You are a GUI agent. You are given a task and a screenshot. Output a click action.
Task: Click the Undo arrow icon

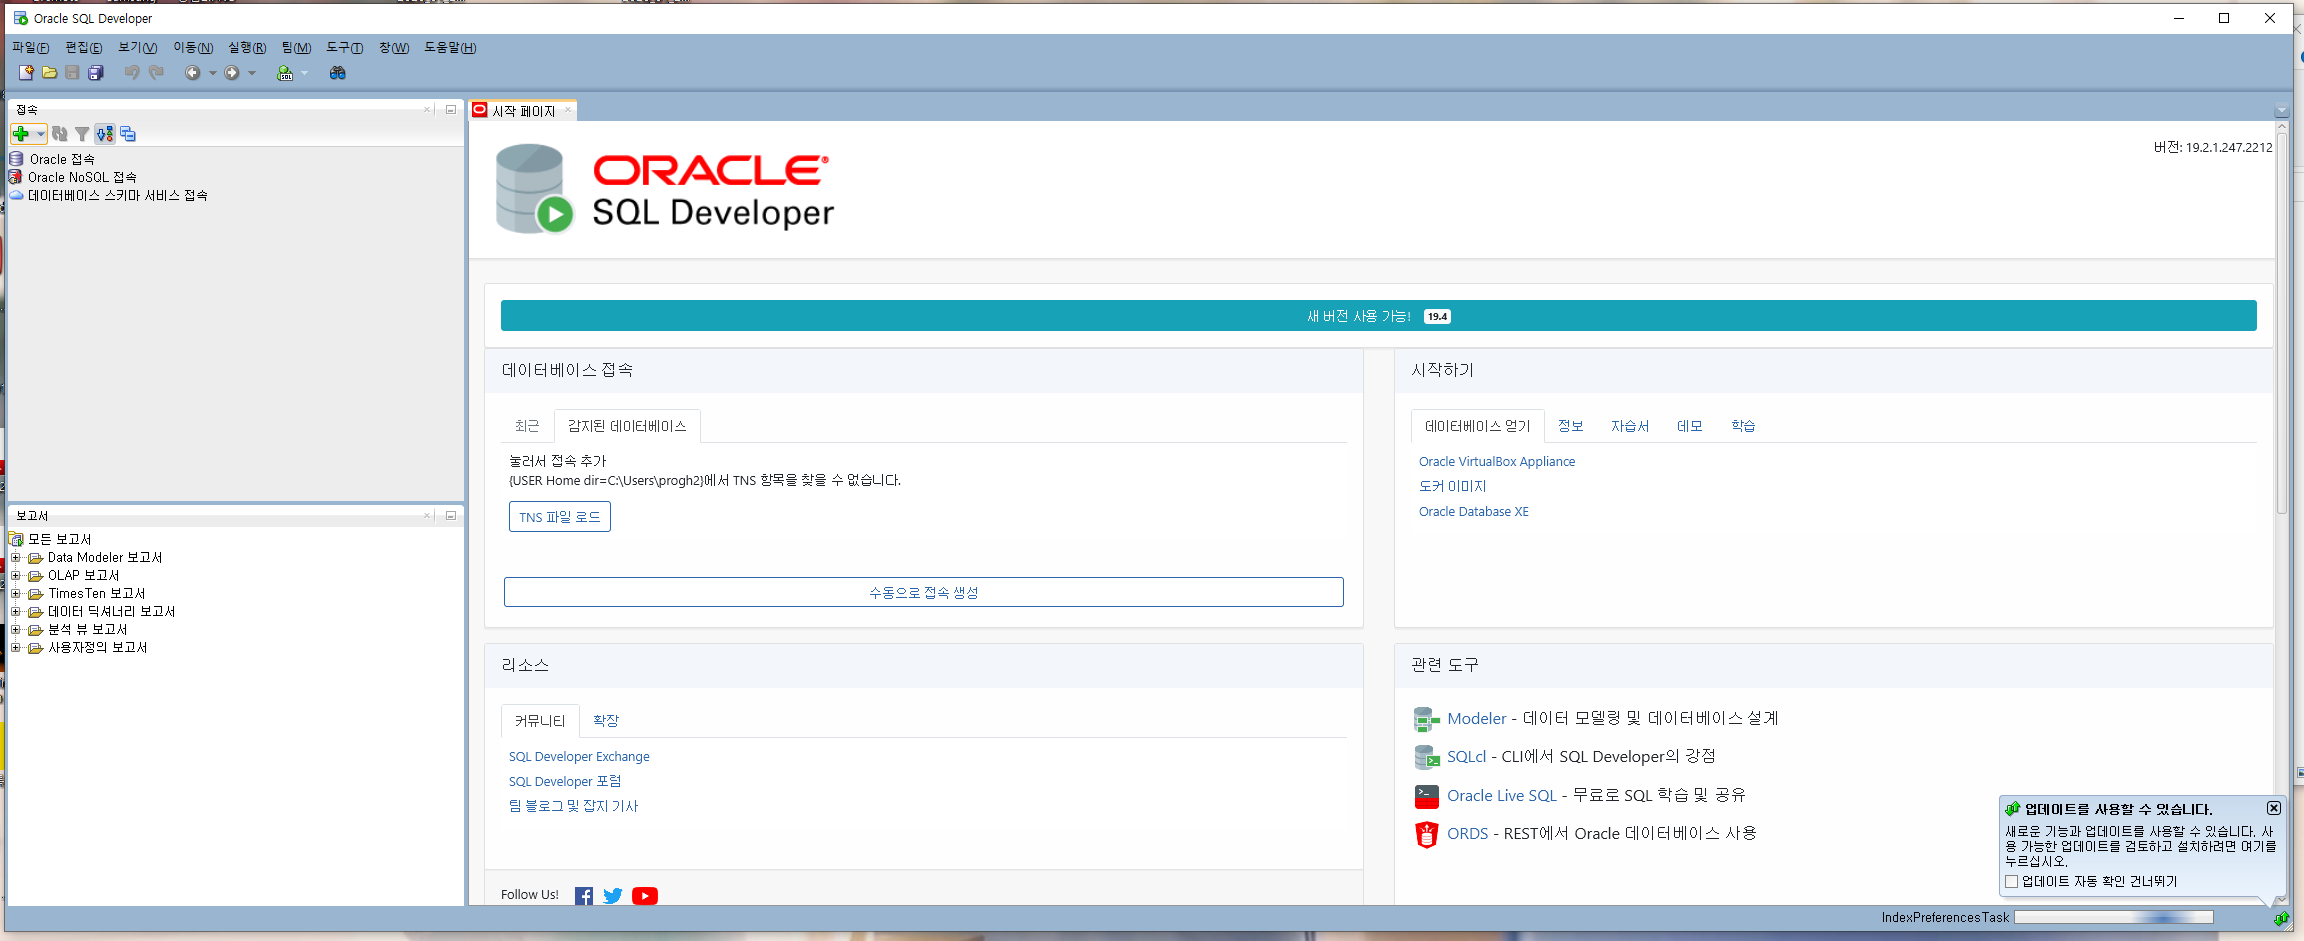pyautogui.click(x=132, y=73)
